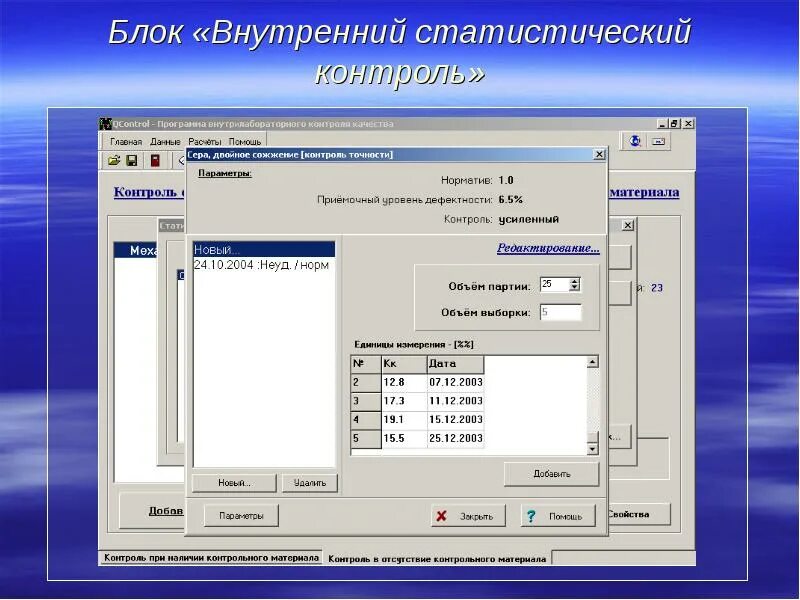This screenshot has width=800, height=600.
Task: Click the table scrollbar down arrow
Action: click(592, 449)
